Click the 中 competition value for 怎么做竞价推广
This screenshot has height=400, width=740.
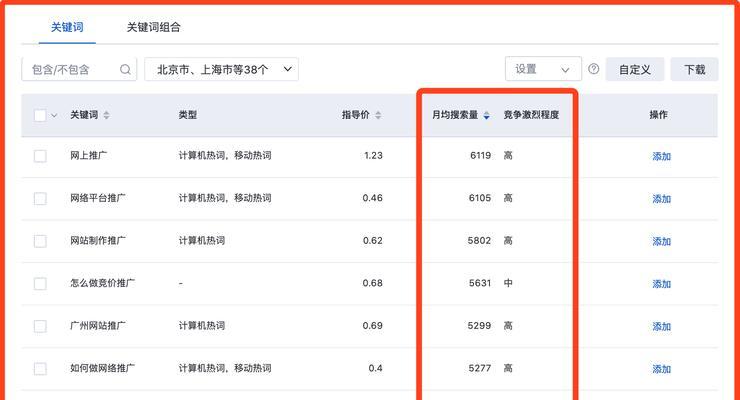click(x=508, y=283)
